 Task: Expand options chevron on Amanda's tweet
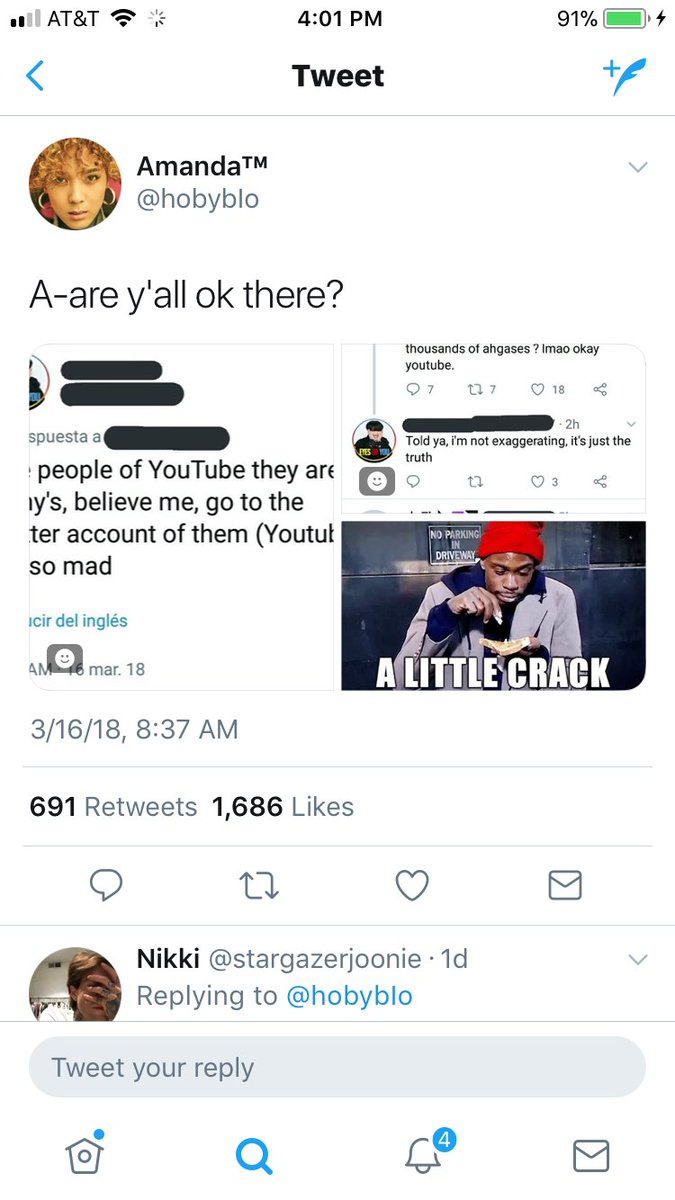(x=637, y=167)
